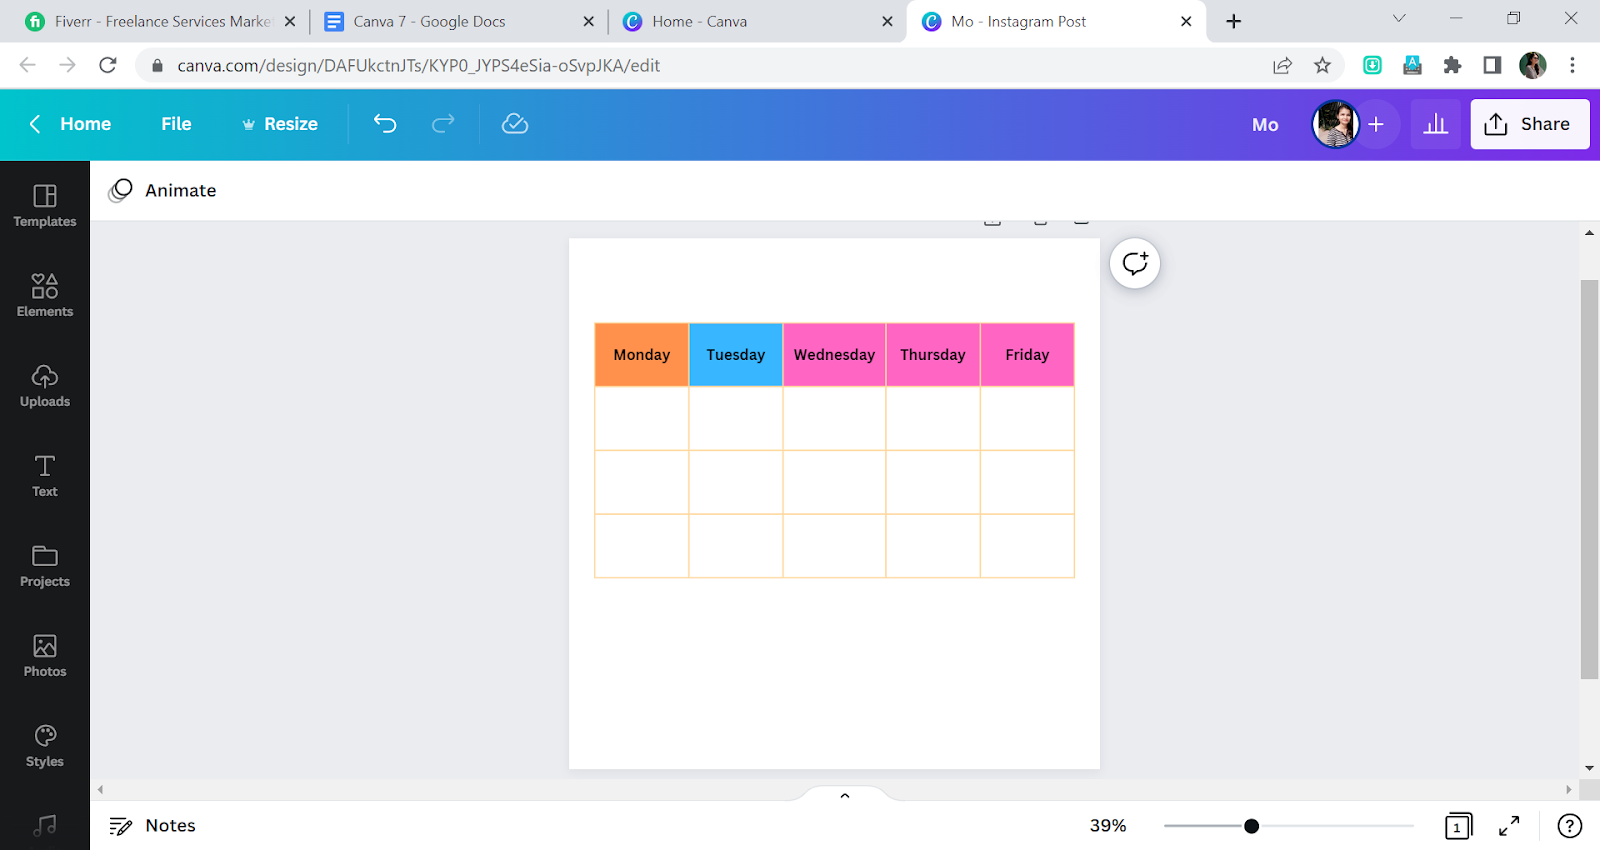Viewport: 1600px width, 850px height.
Task: Click the horizontal scrollbar right arrow
Action: (1568, 789)
